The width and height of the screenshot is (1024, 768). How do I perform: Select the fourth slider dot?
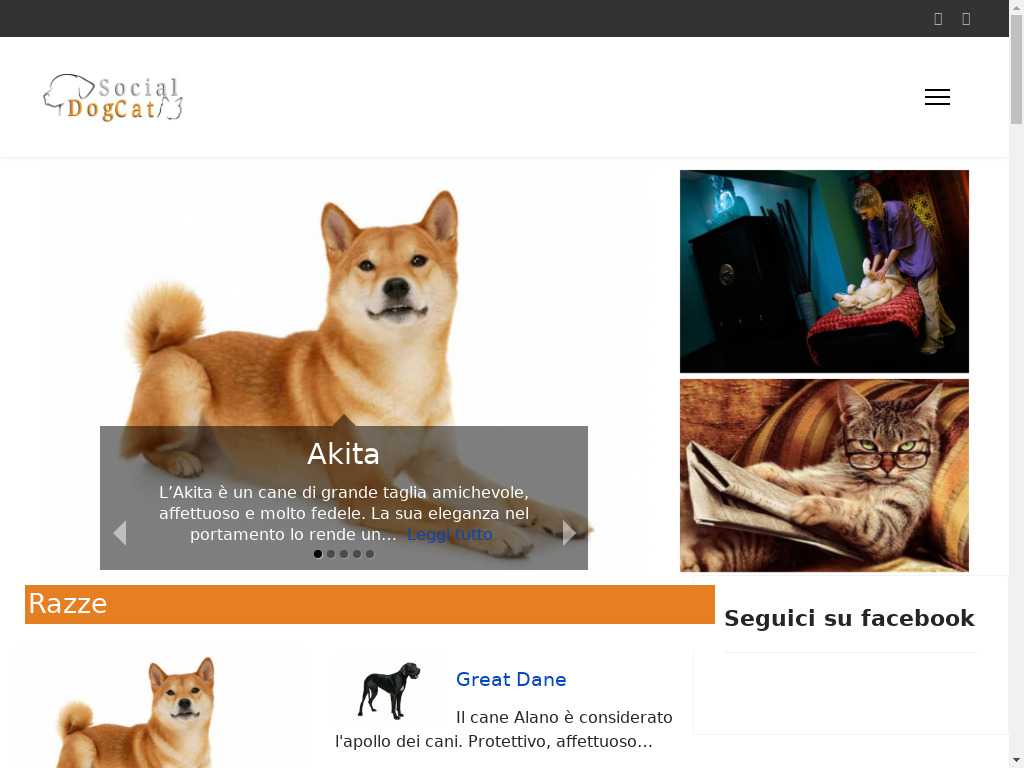coord(357,554)
